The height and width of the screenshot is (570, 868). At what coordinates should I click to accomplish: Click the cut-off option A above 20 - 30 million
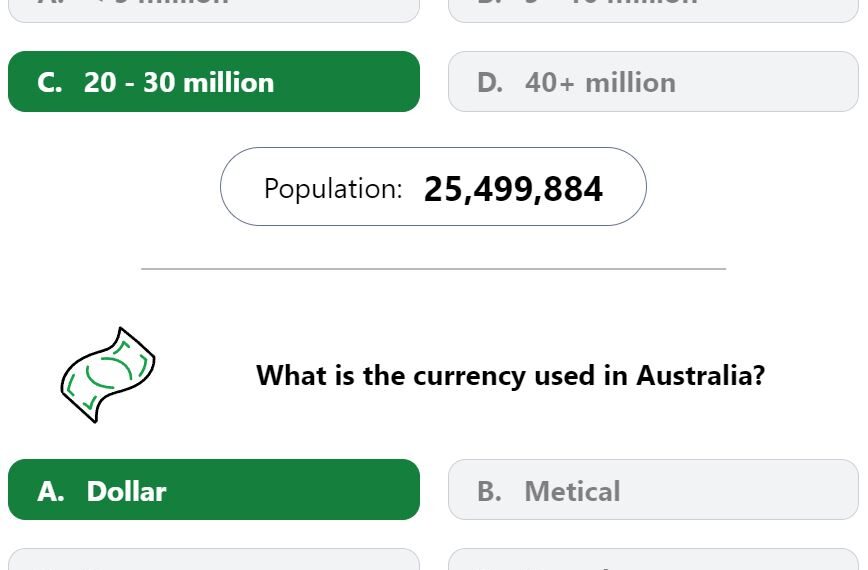pos(214,10)
